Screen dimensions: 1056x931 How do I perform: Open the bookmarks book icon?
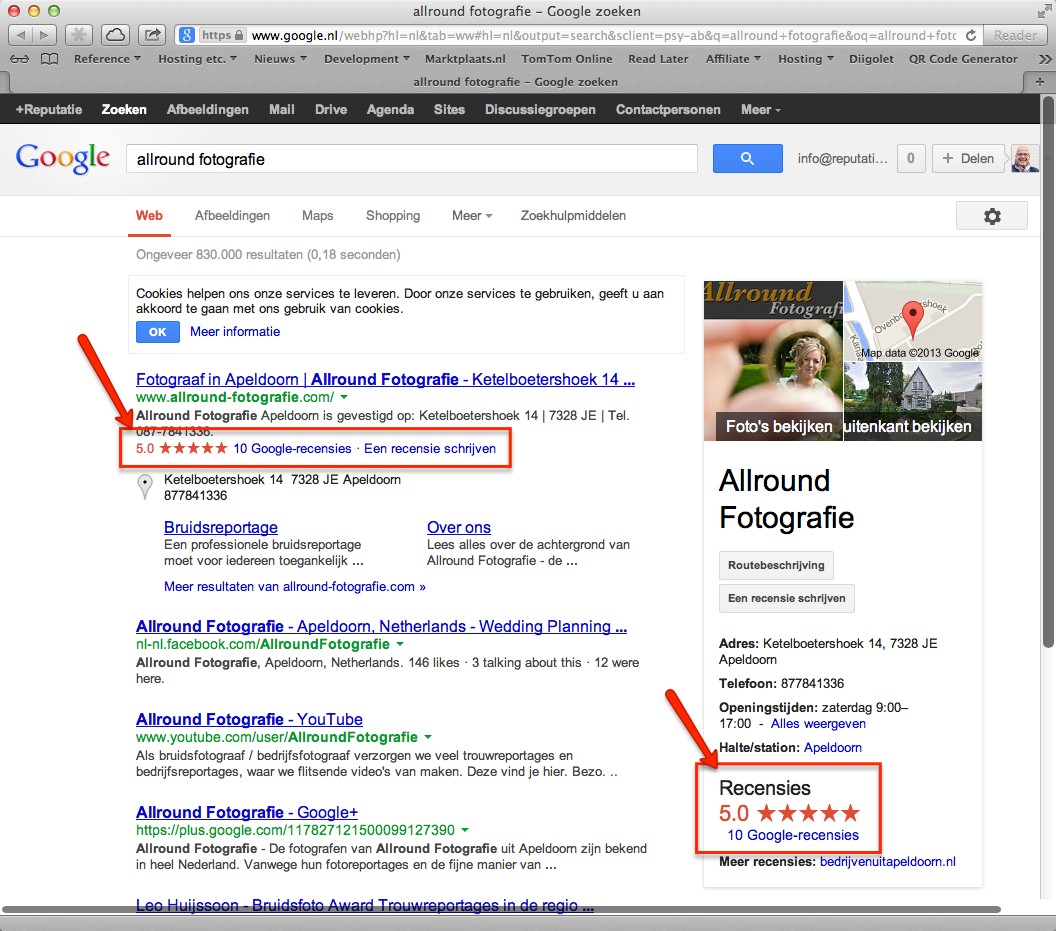(x=49, y=59)
